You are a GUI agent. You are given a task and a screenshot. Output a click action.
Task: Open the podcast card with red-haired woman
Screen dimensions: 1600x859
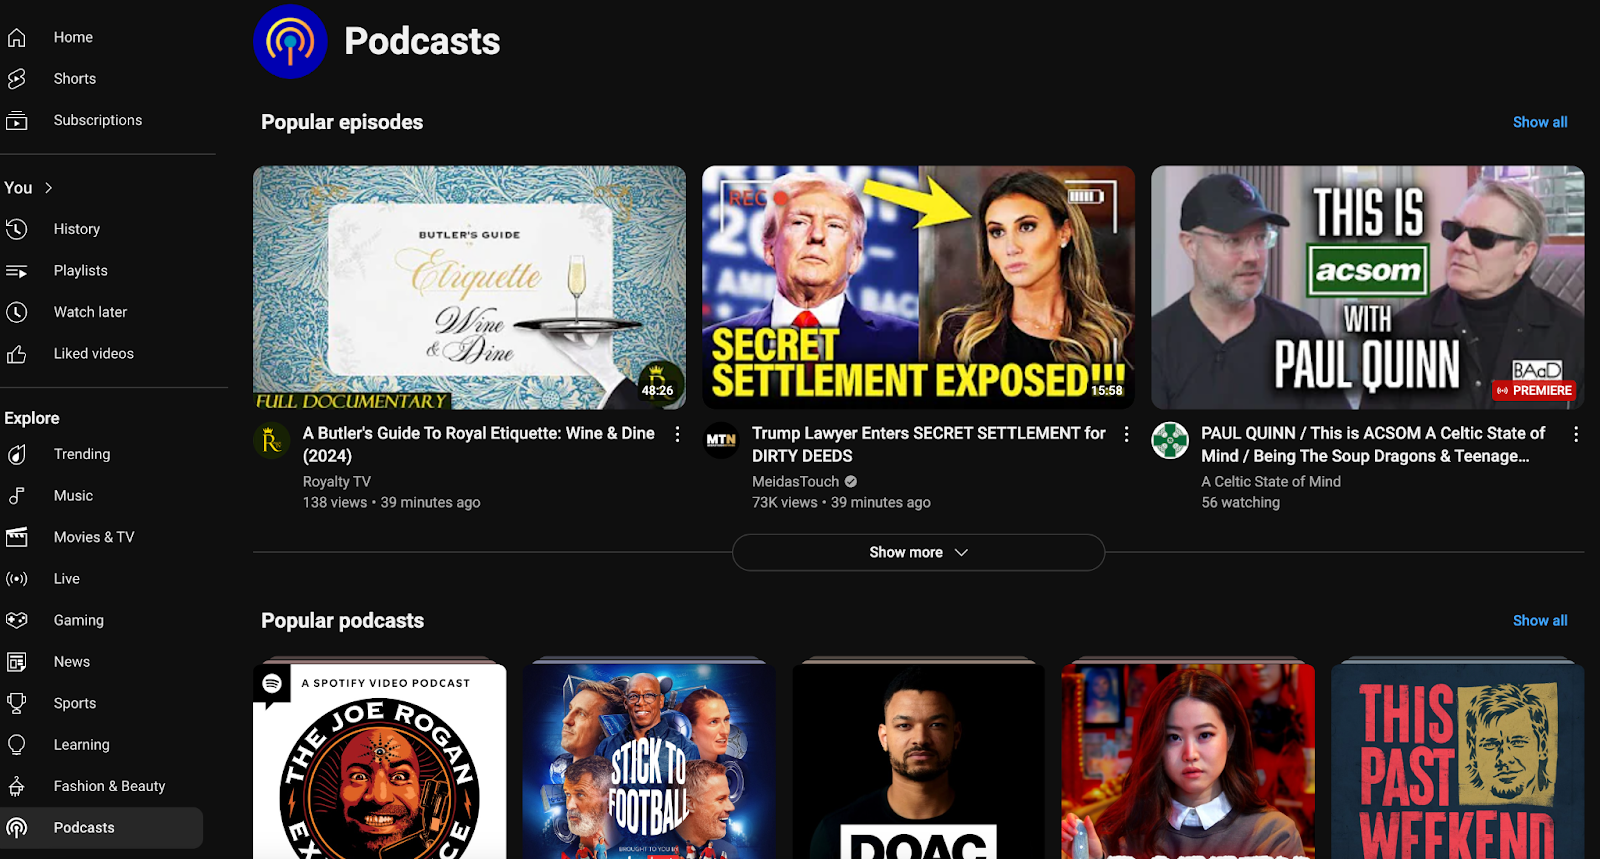click(x=1188, y=760)
